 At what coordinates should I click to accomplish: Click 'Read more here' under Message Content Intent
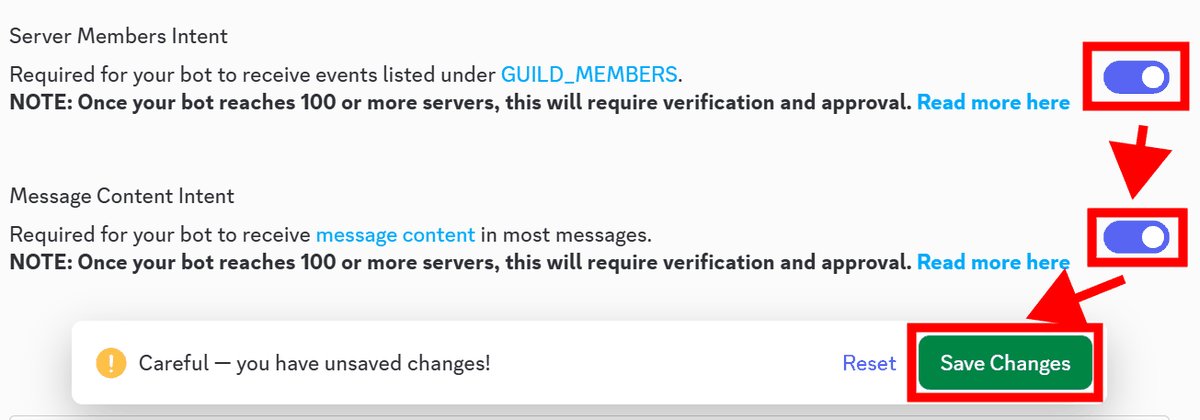click(993, 262)
